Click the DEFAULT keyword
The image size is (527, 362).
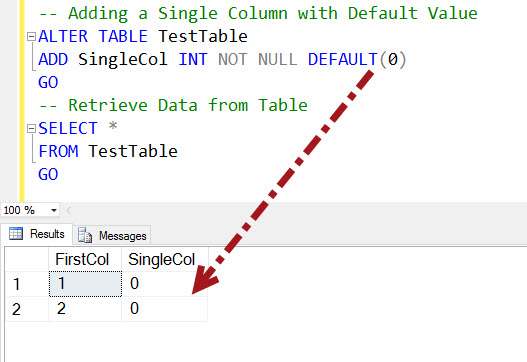(343, 59)
